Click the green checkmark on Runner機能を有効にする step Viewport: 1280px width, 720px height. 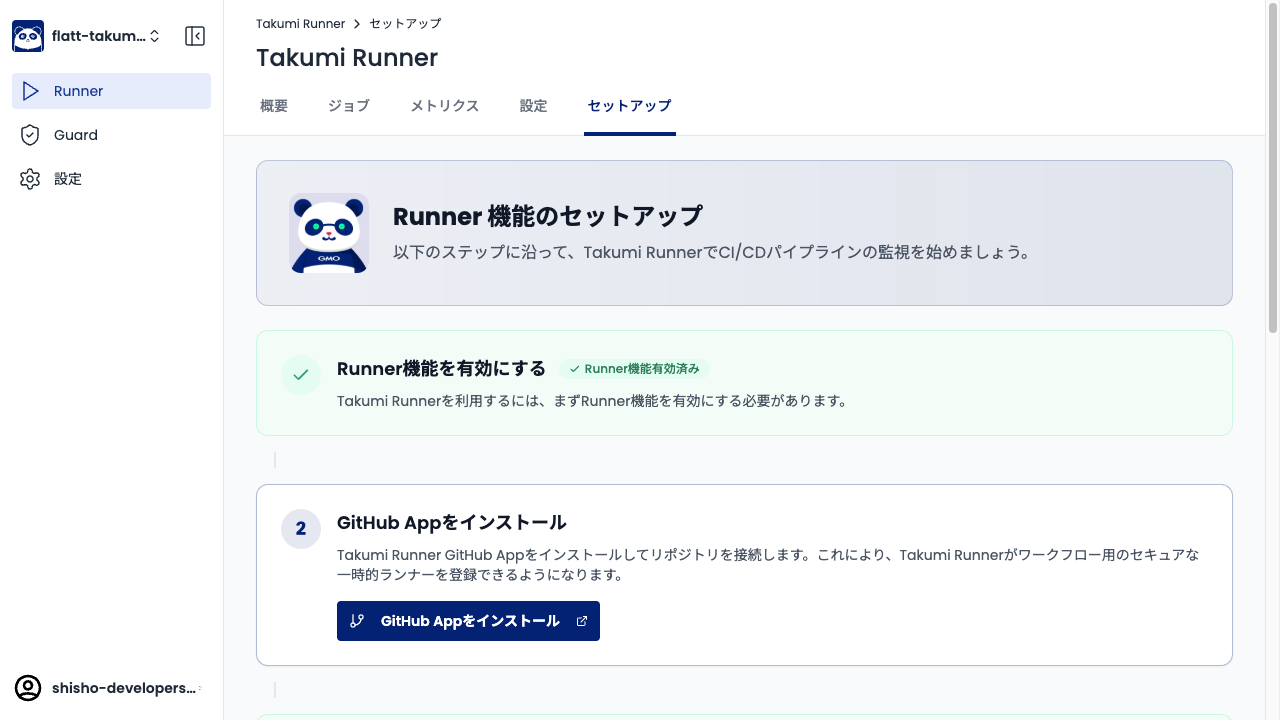click(301, 375)
